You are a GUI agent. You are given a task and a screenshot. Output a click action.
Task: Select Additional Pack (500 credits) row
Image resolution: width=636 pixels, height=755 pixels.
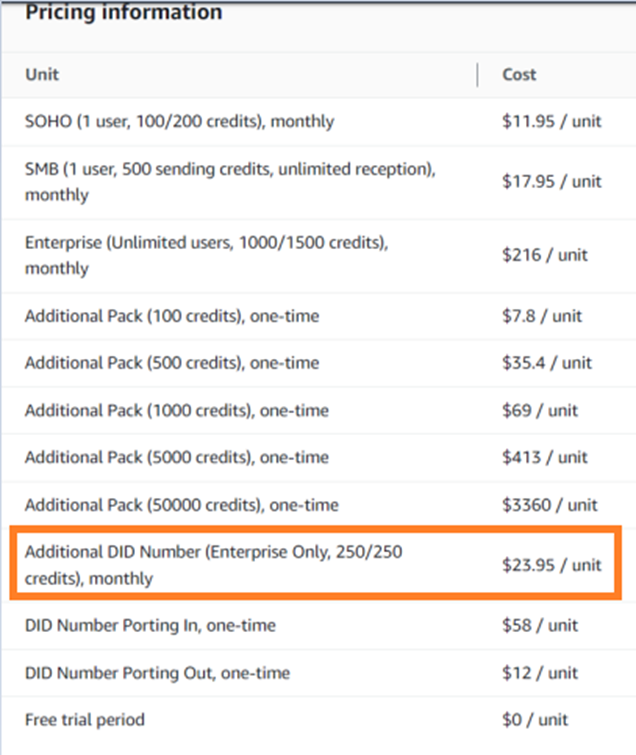pyautogui.click(x=318, y=363)
